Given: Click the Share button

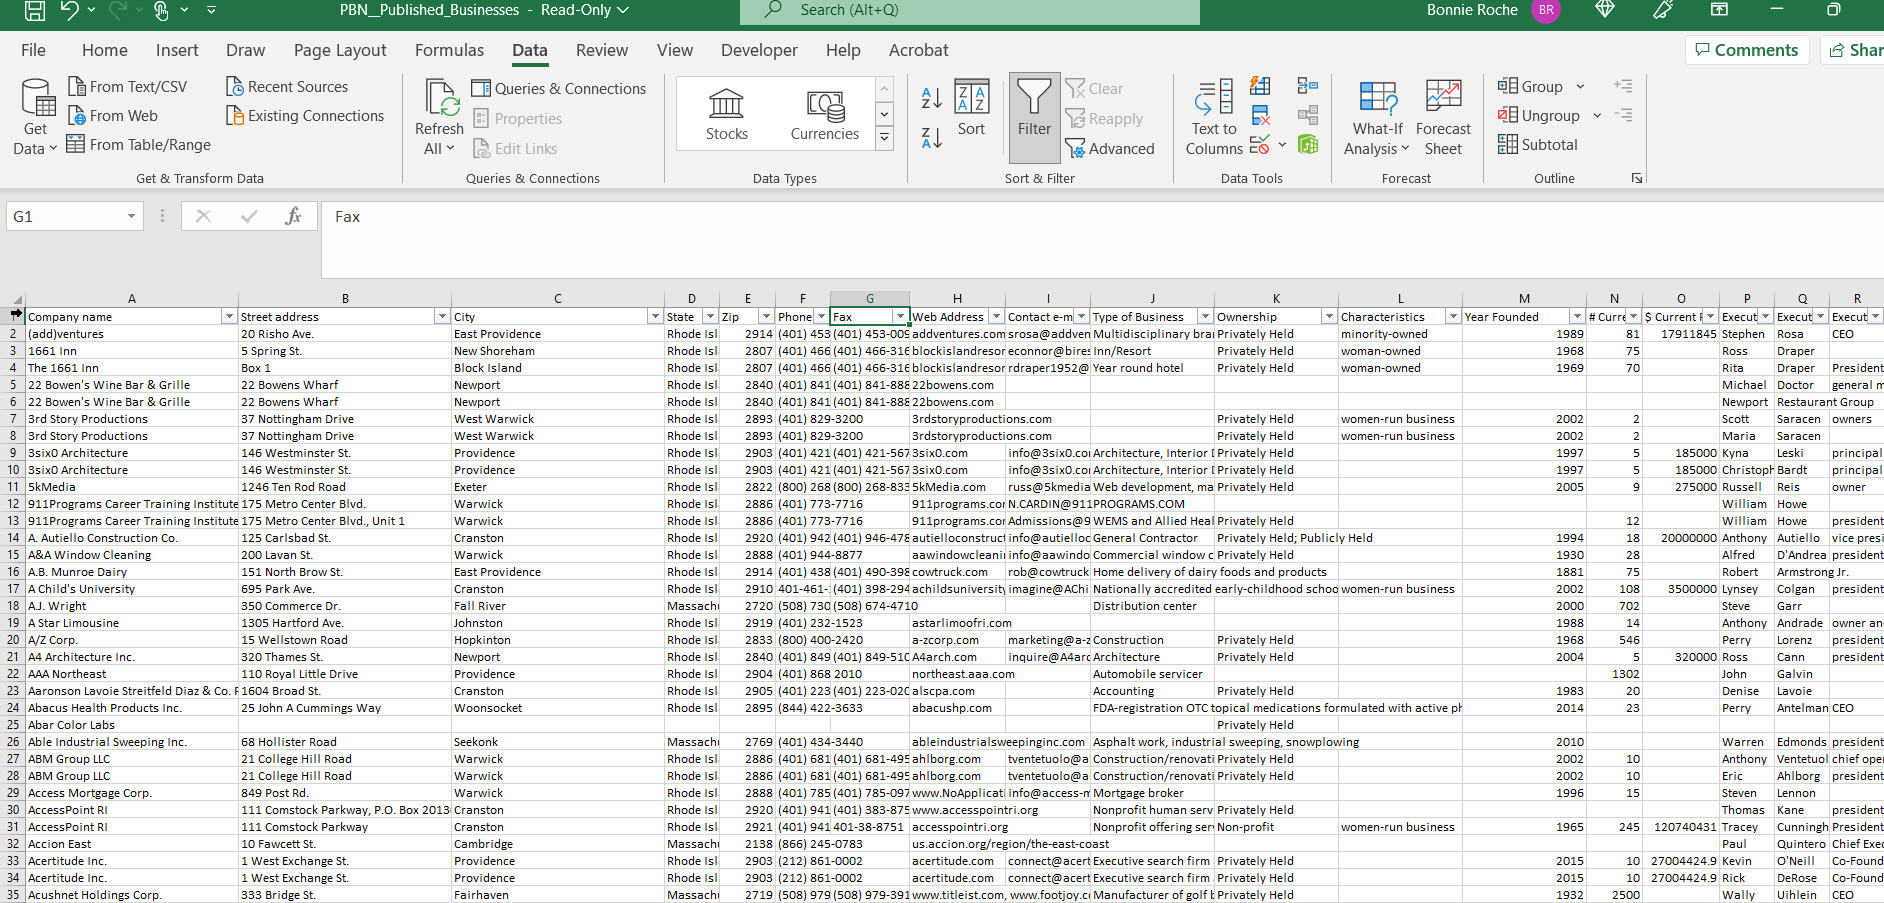Looking at the screenshot, I should (x=1854, y=50).
